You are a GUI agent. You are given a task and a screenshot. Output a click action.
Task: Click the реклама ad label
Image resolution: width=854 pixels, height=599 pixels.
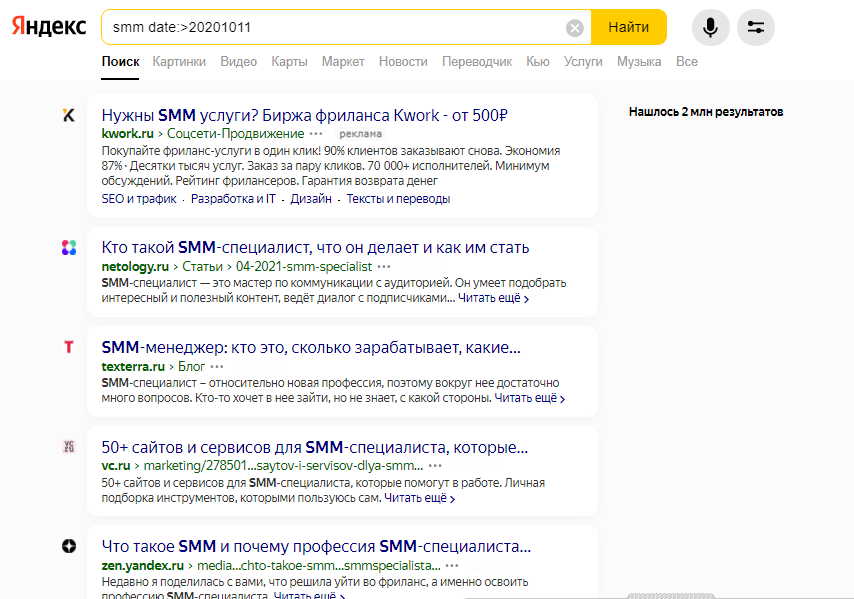pyautogui.click(x=361, y=134)
